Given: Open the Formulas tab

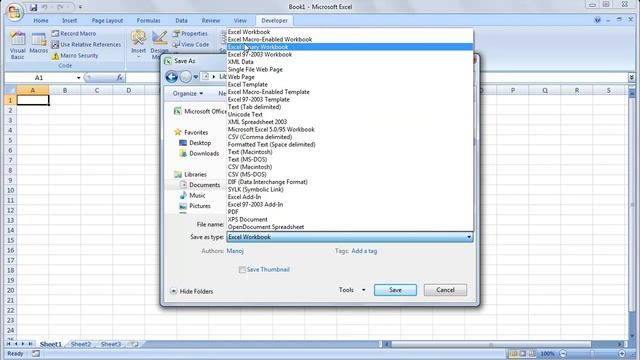Looking at the screenshot, I should [149, 20].
